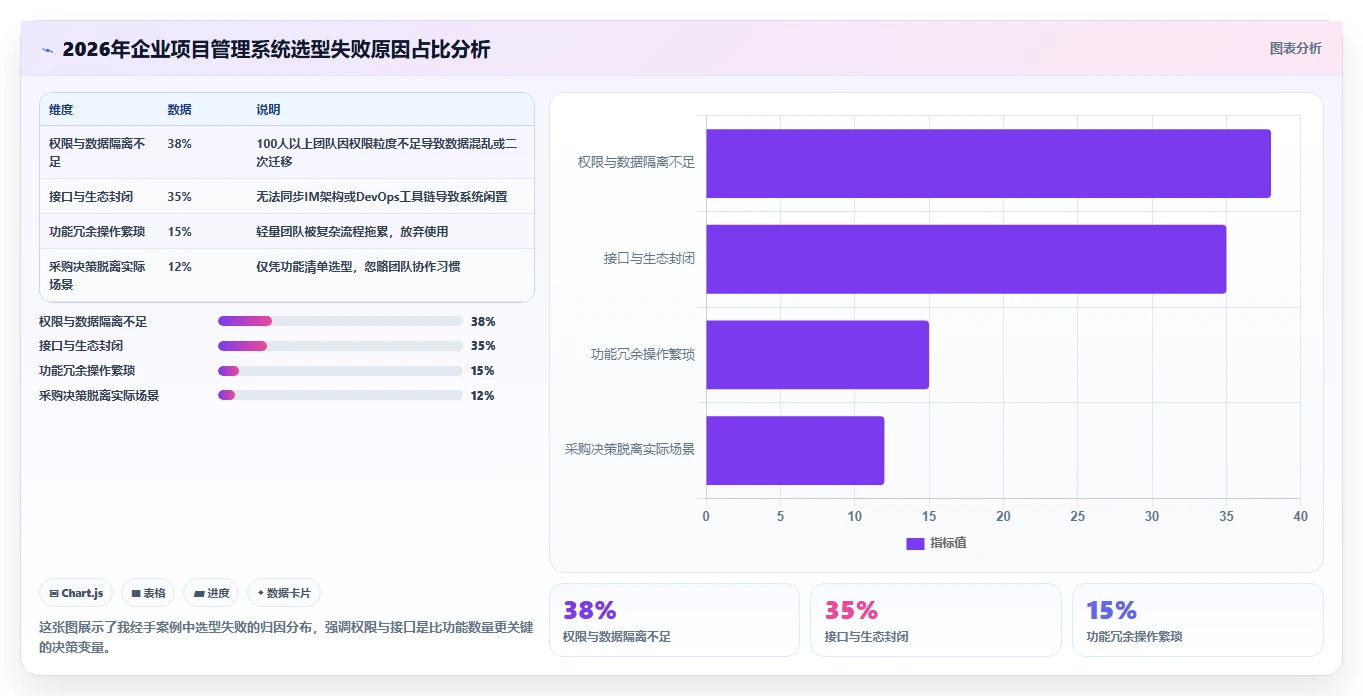Click the chart bar for 接口与生态封闭
The height and width of the screenshot is (696, 1363).
click(966, 259)
